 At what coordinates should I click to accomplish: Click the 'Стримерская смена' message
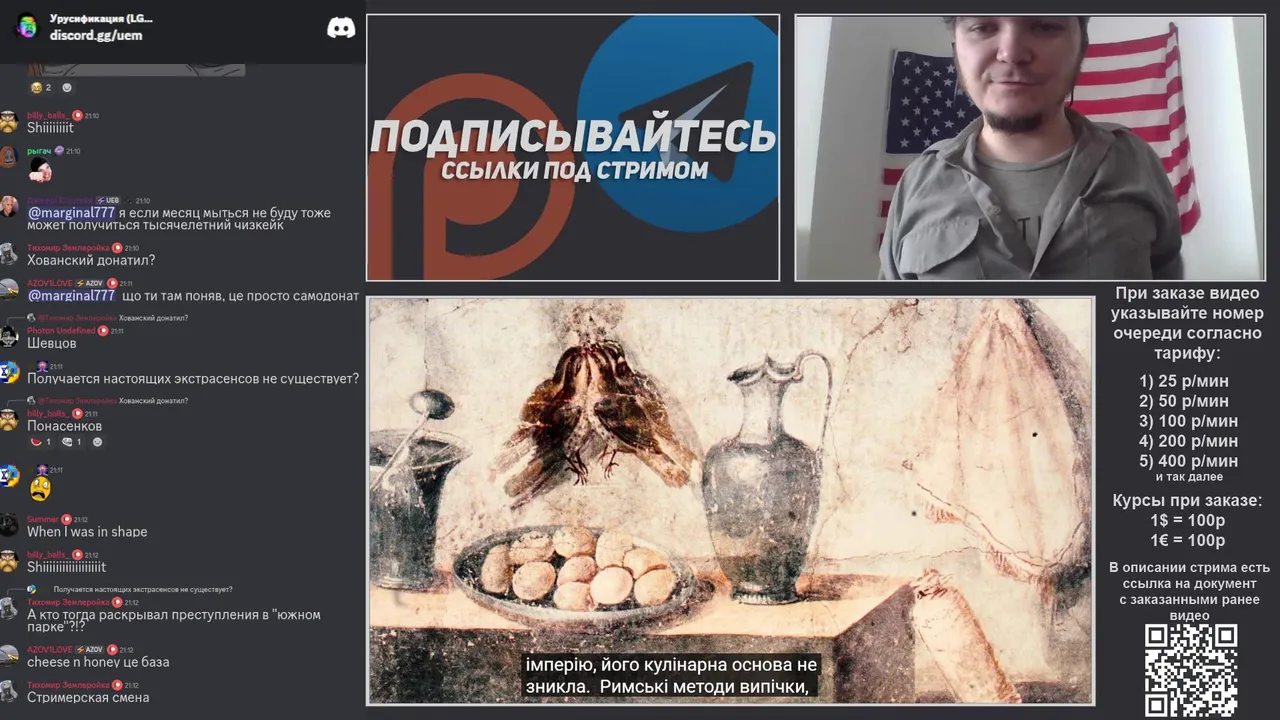[88, 697]
